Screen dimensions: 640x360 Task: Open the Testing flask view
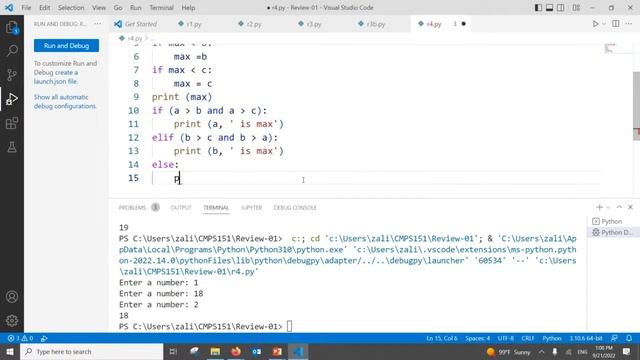tap(12, 147)
